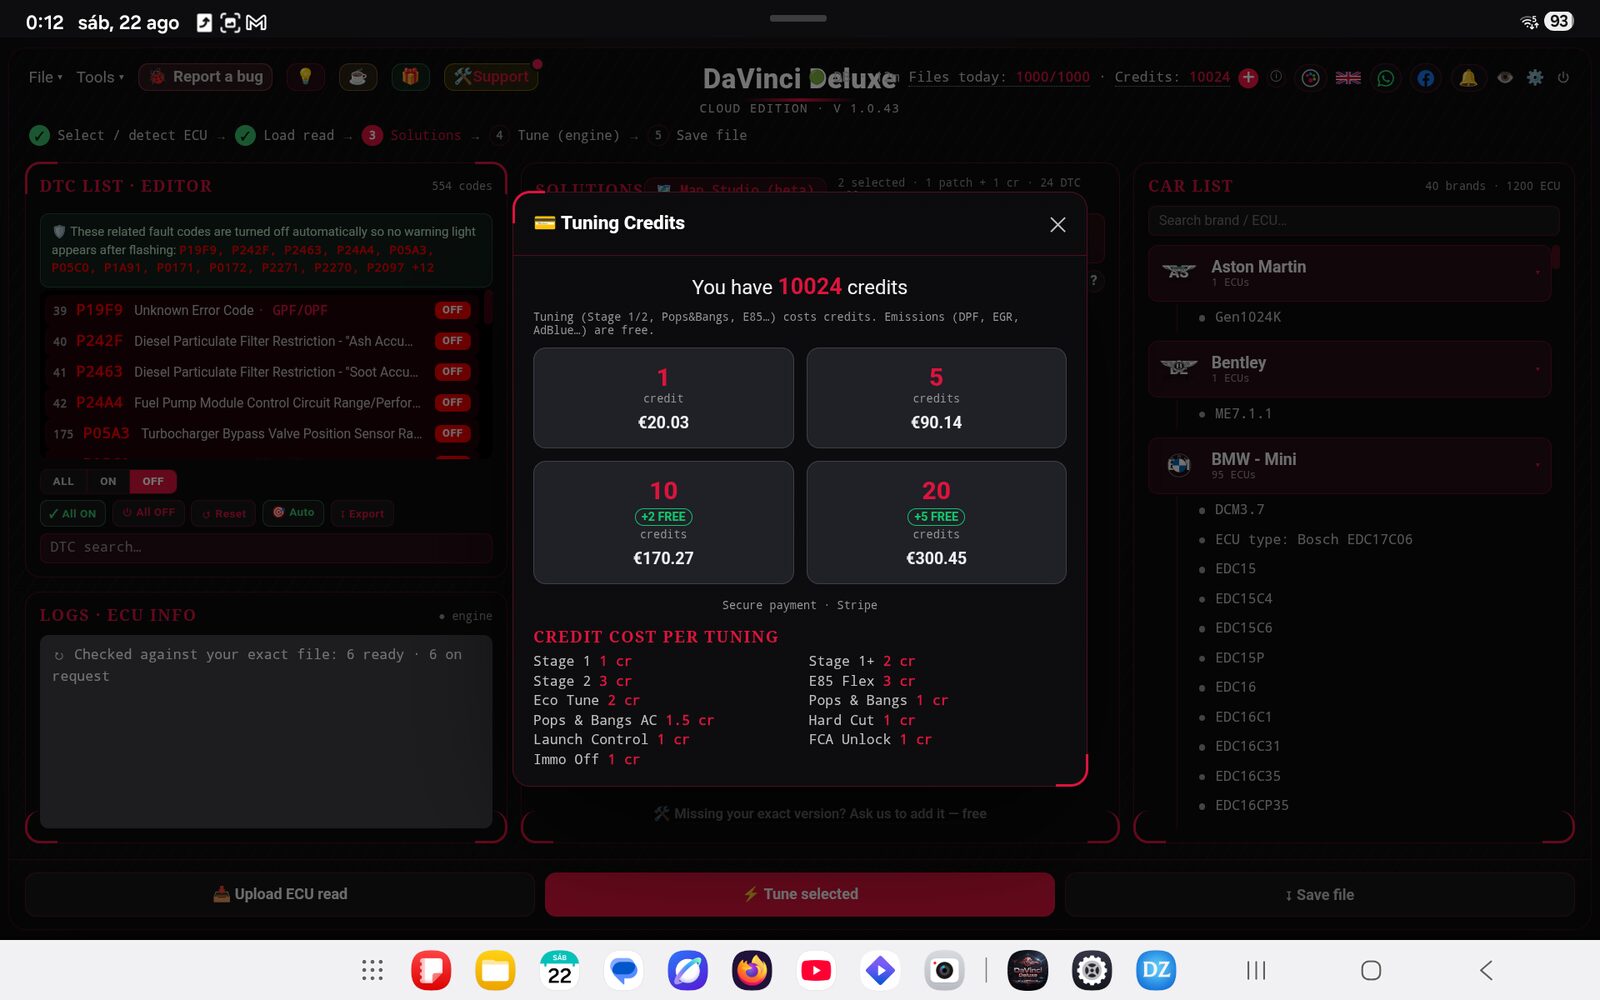Open the yellow files app in taskbar
This screenshot has height=1000, width=1600.
[x=495, y=970]
